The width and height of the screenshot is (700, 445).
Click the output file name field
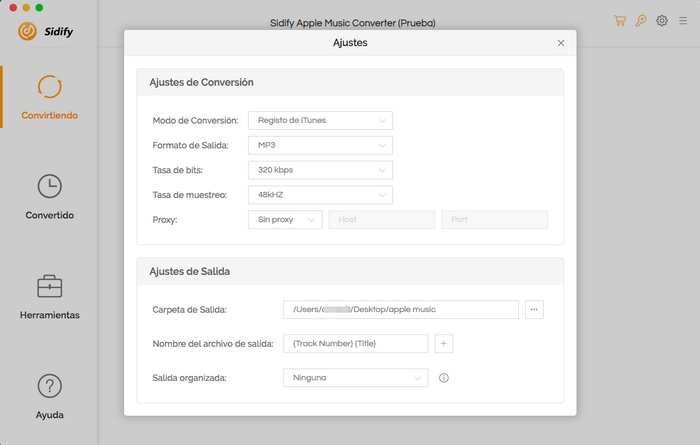pos(355,343)
